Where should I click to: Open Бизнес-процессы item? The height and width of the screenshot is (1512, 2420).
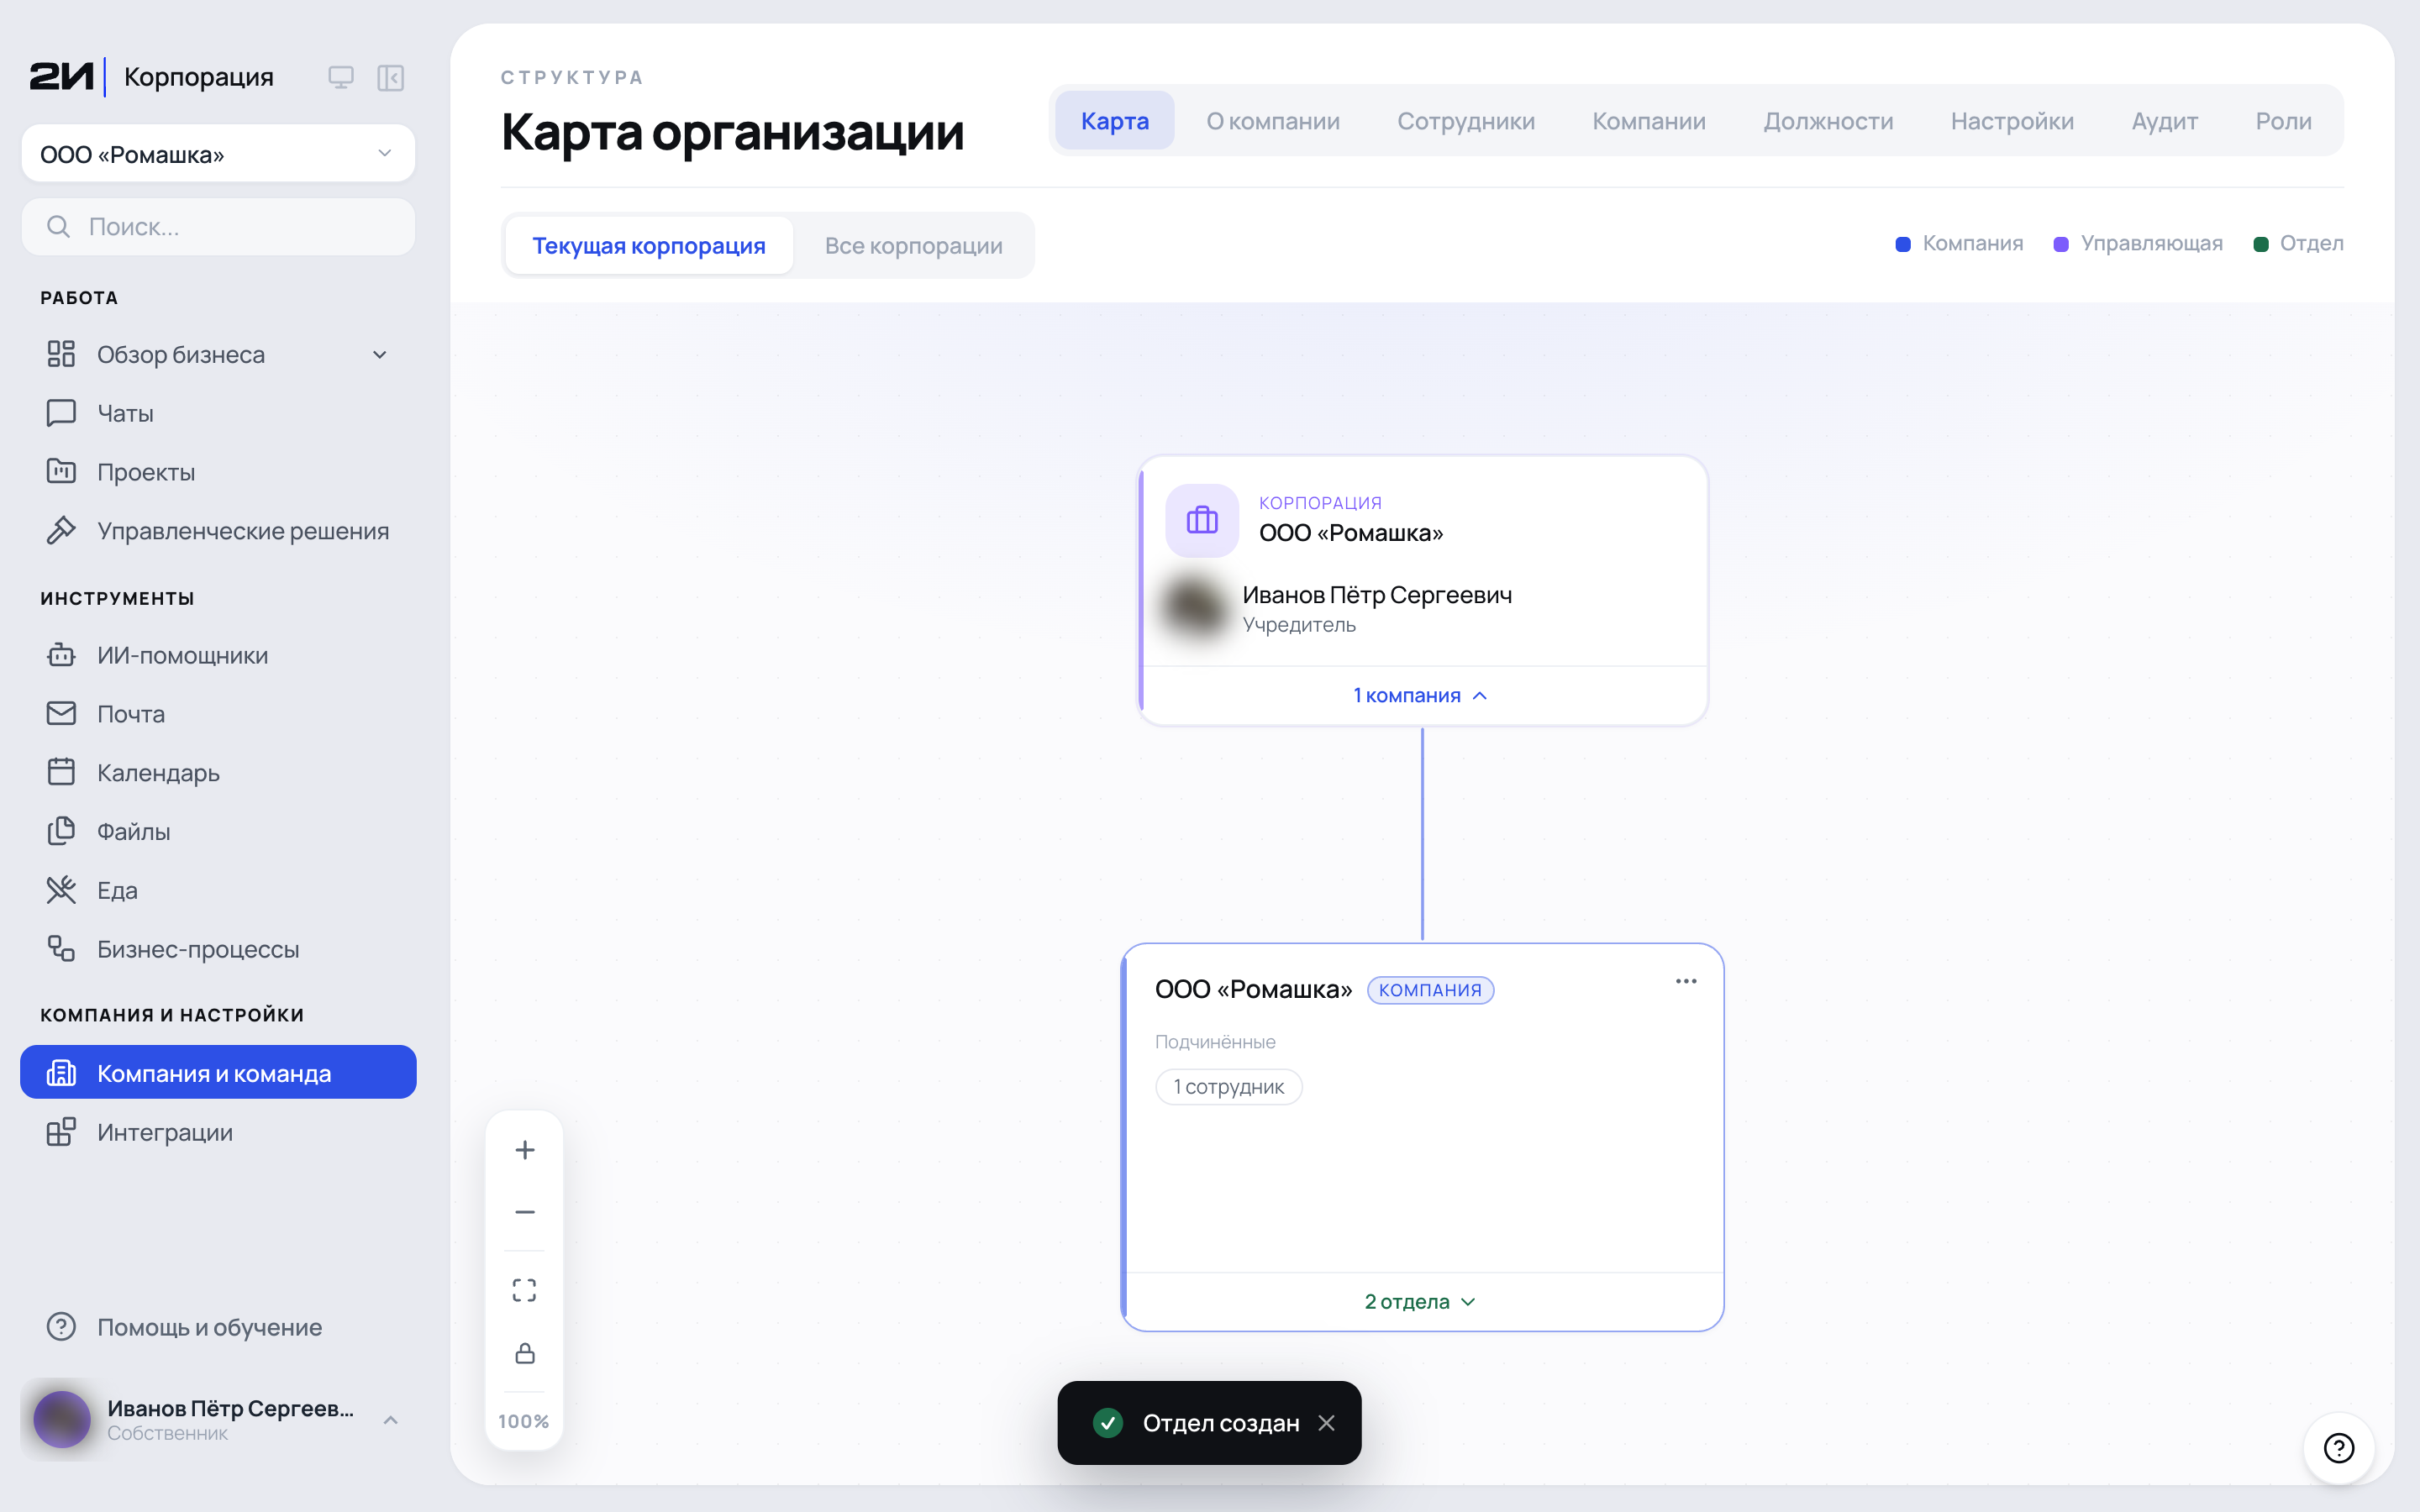point(218,949)
